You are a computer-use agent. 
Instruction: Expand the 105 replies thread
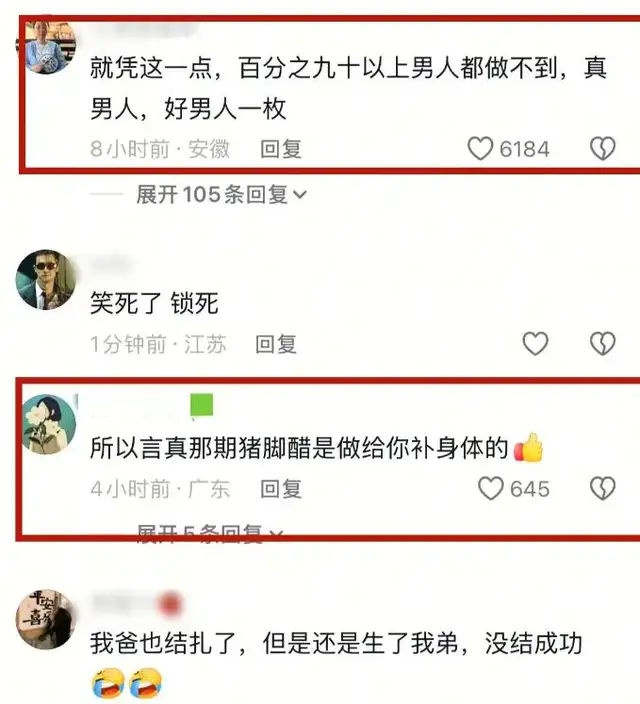[x=221, y=195]
